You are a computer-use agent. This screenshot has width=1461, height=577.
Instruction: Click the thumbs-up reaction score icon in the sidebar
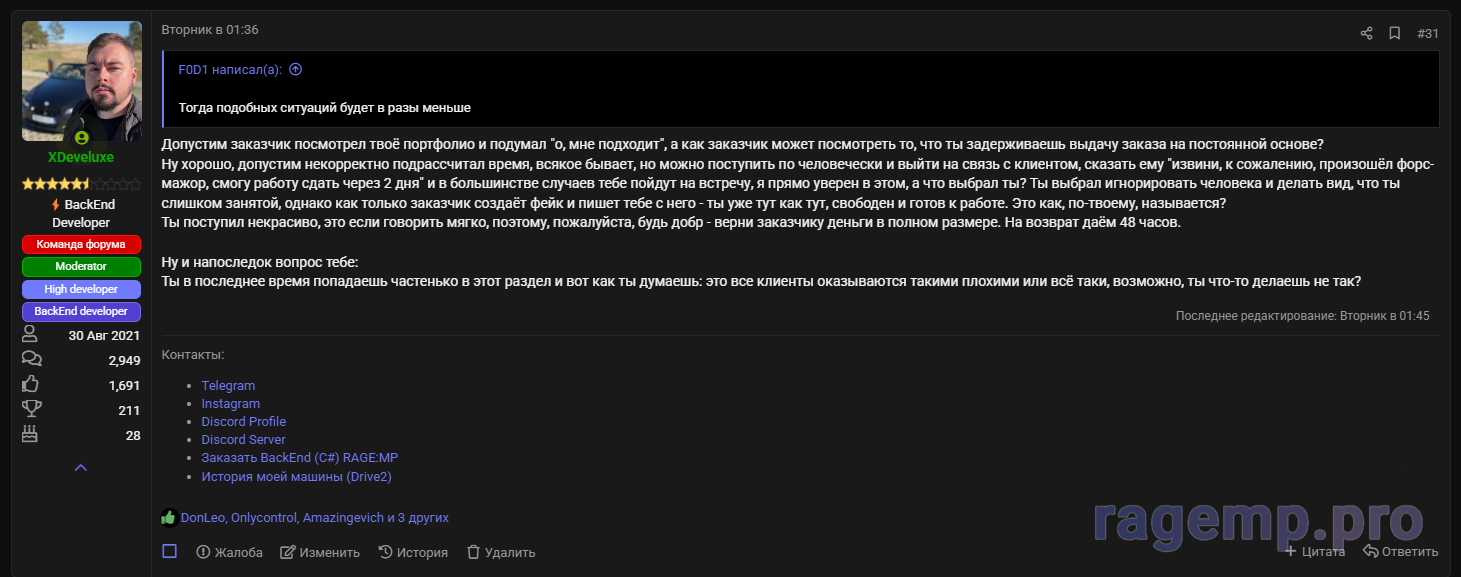click(31, 384)
